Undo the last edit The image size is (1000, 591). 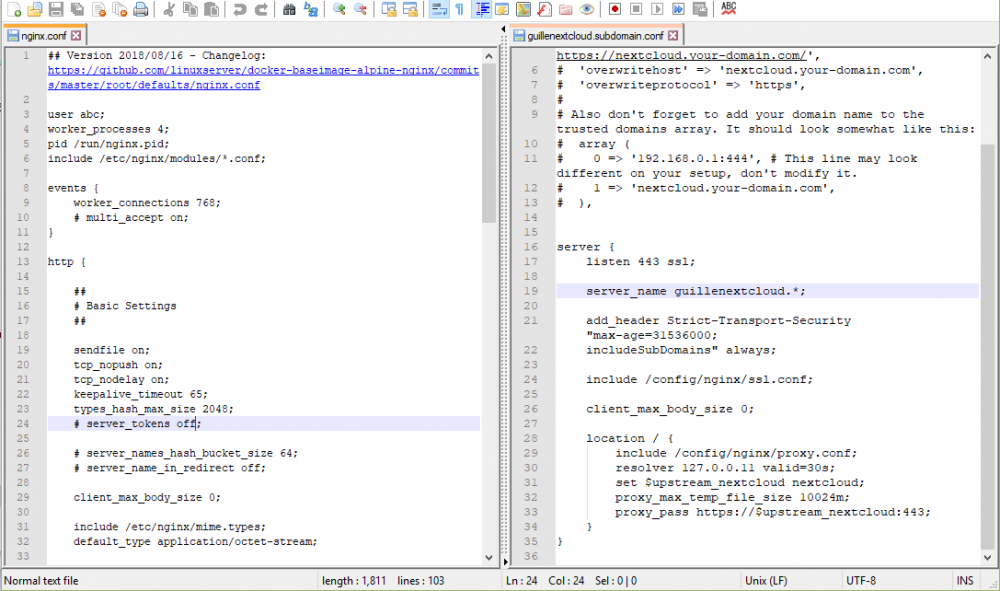coord(240,9)
